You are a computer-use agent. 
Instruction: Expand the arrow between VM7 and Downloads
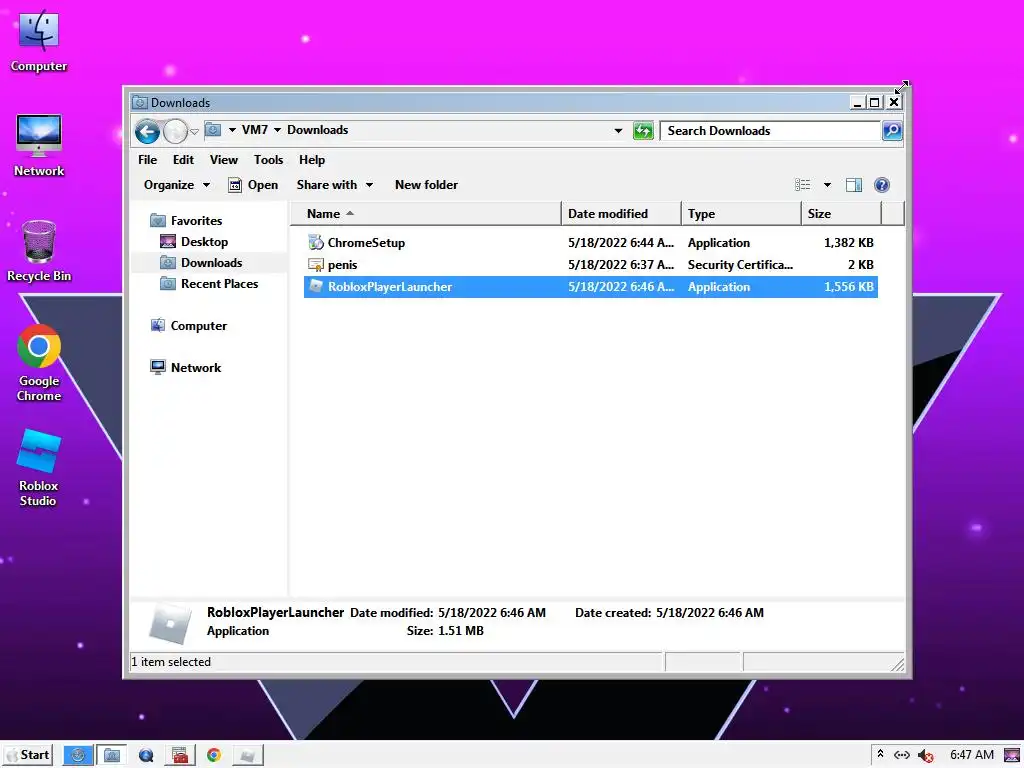pyautogui.click(x=277, y=130)
